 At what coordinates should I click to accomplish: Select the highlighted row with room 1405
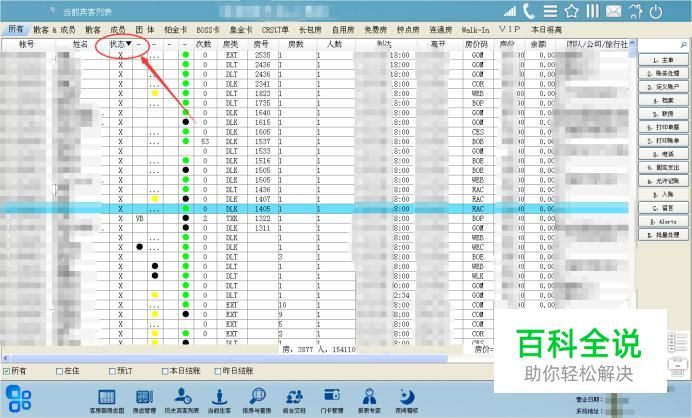point(314,209)
